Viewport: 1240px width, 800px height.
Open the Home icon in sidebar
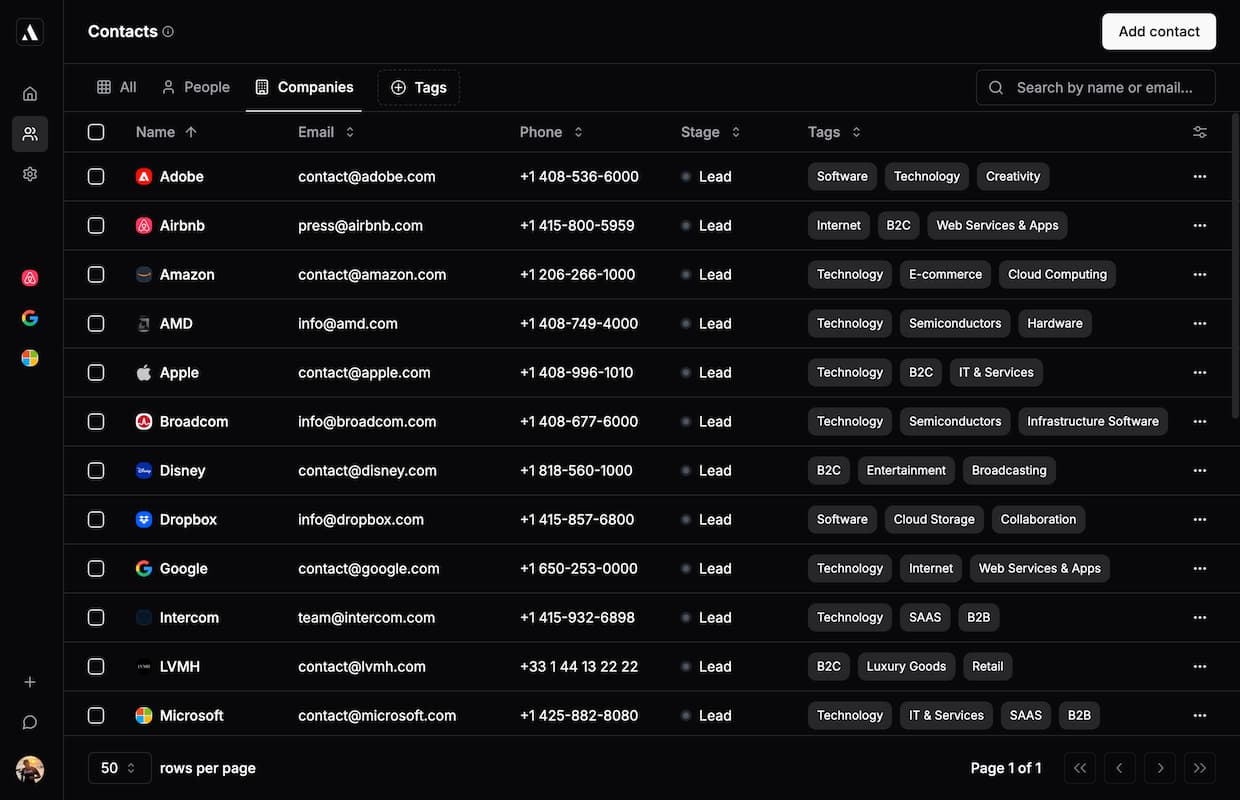[30, 94]
